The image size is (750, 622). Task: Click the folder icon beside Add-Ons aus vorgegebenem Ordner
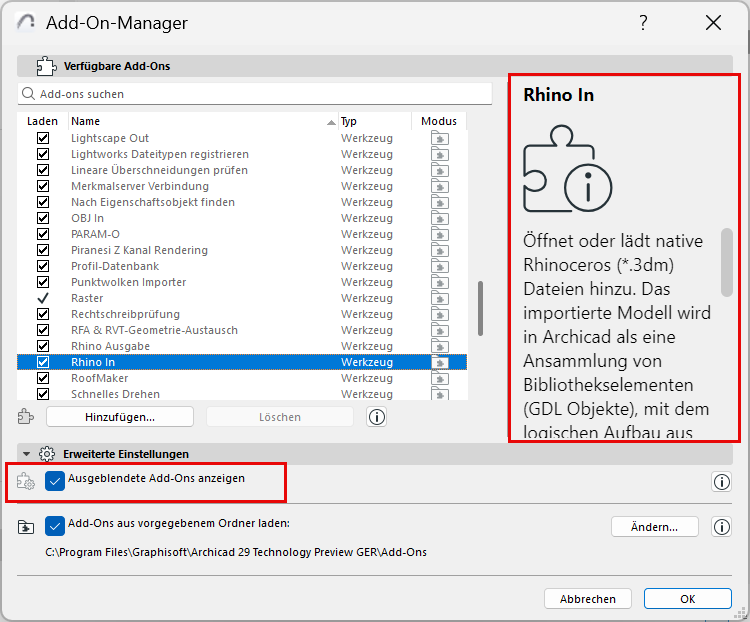(26, 527)
